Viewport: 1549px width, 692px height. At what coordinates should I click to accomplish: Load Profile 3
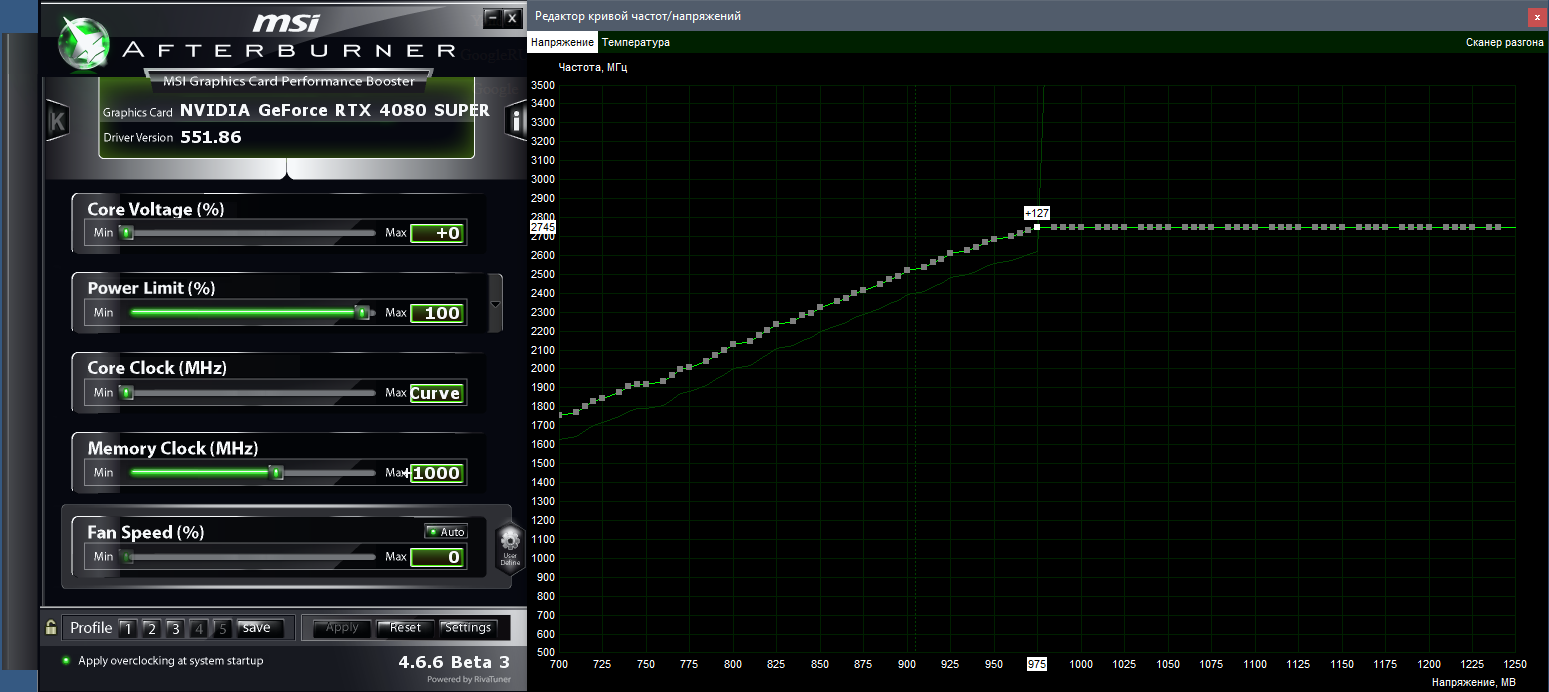click(x=175, y=629)
